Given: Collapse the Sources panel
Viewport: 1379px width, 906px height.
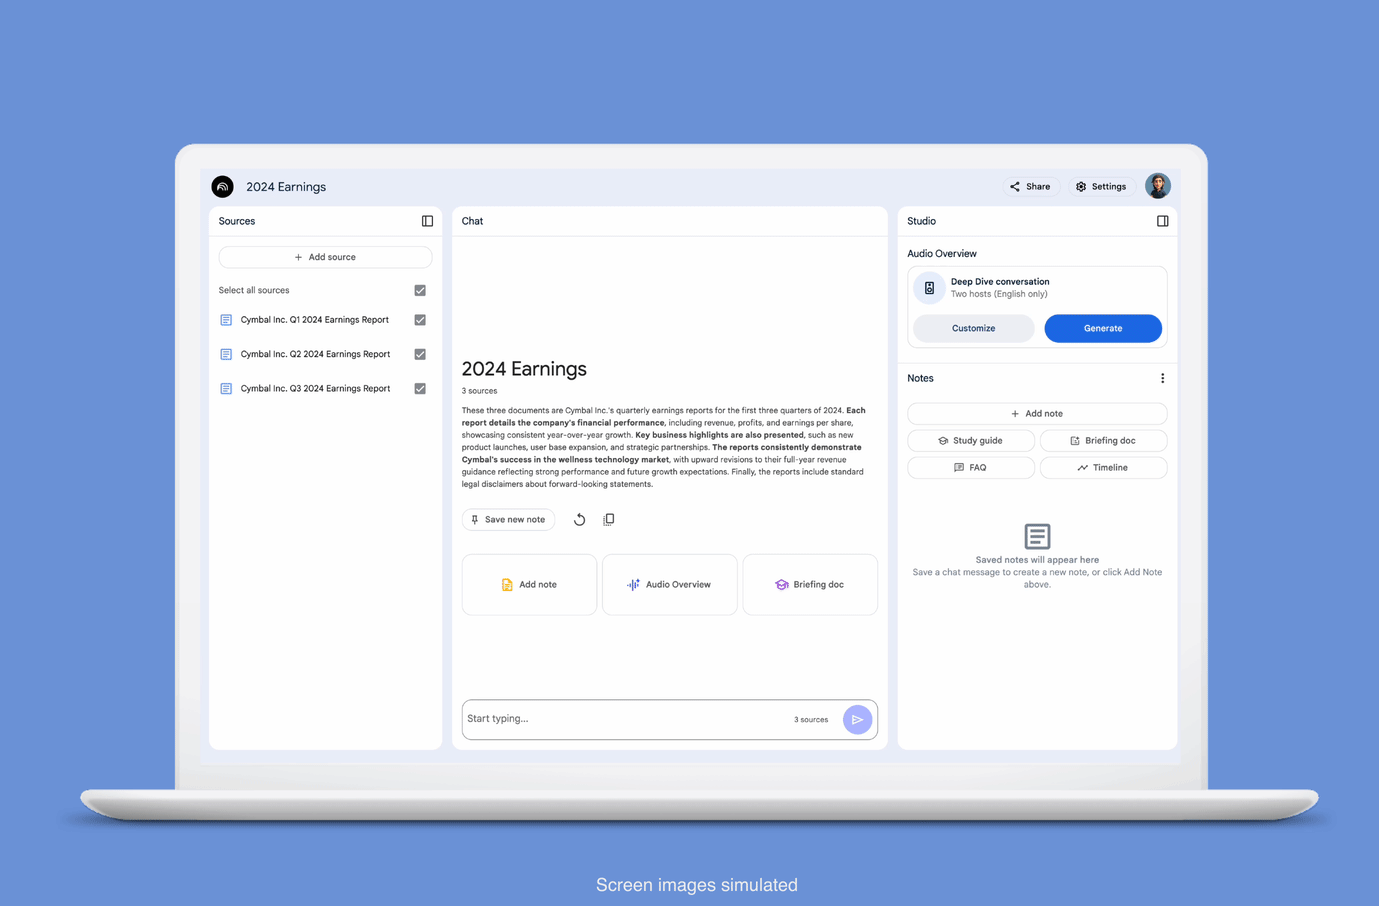Looking at the screenshot, I should [427, 221].
